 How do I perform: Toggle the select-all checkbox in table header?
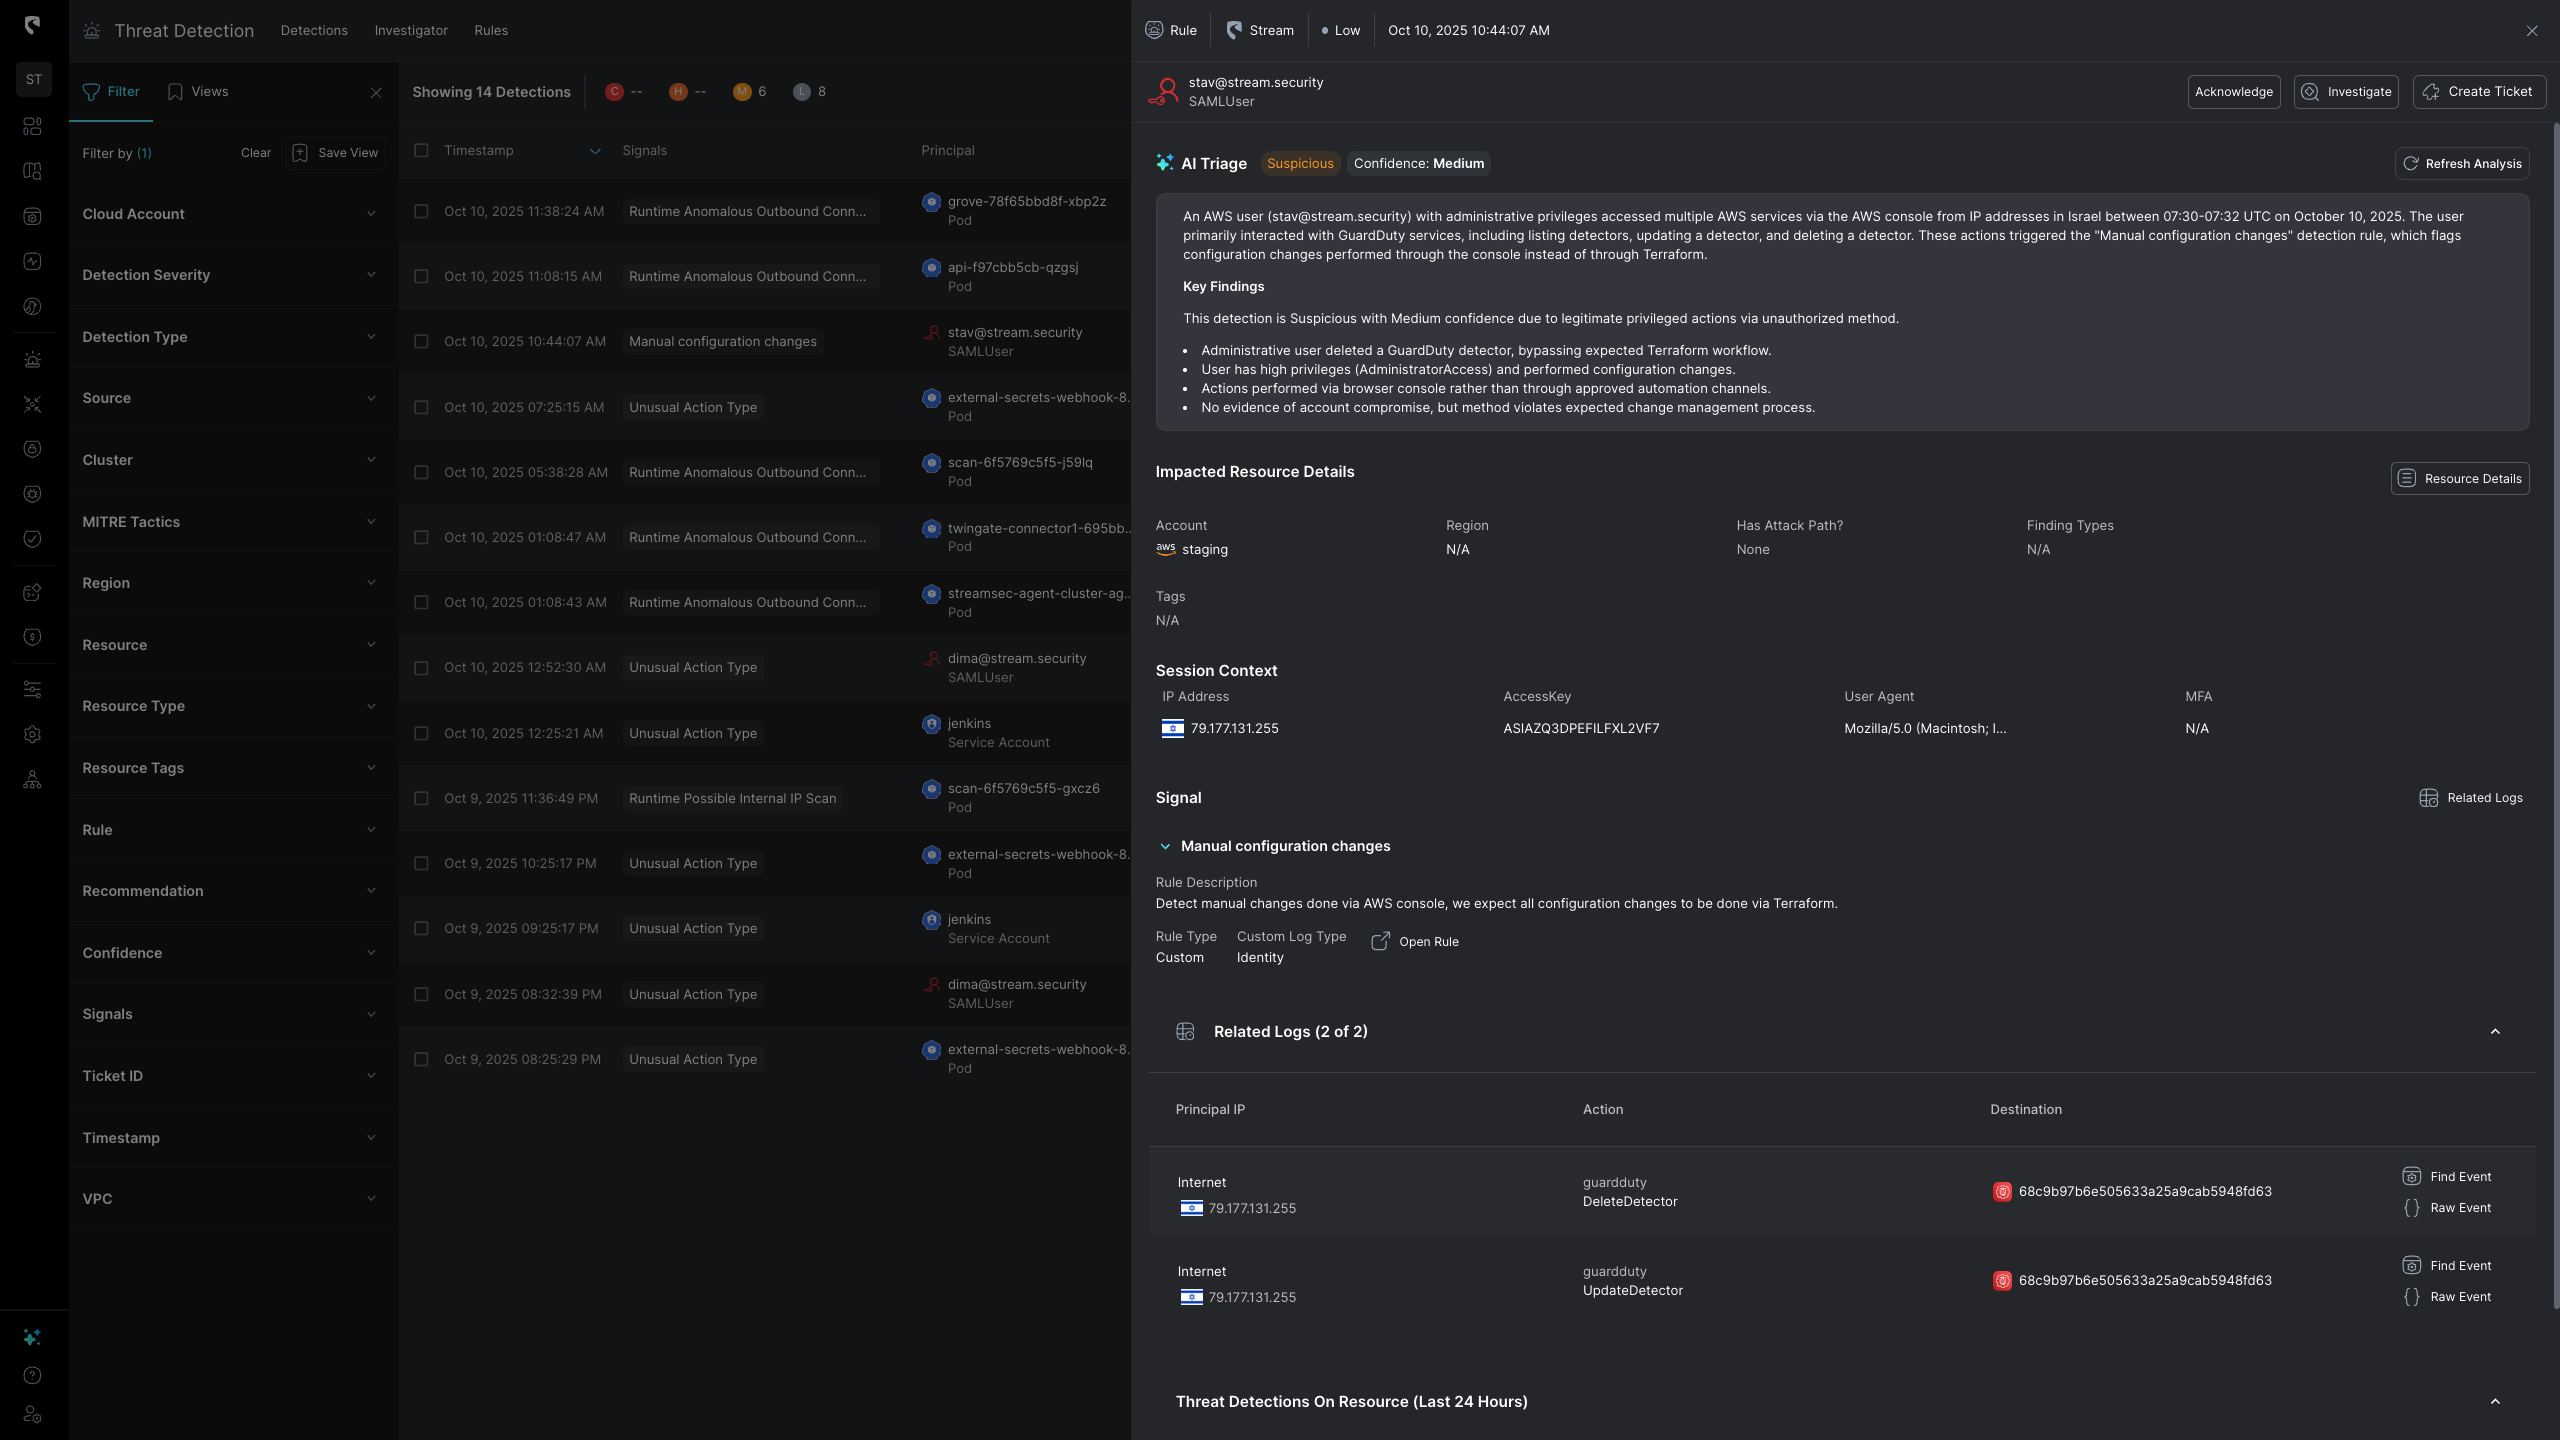421,151
